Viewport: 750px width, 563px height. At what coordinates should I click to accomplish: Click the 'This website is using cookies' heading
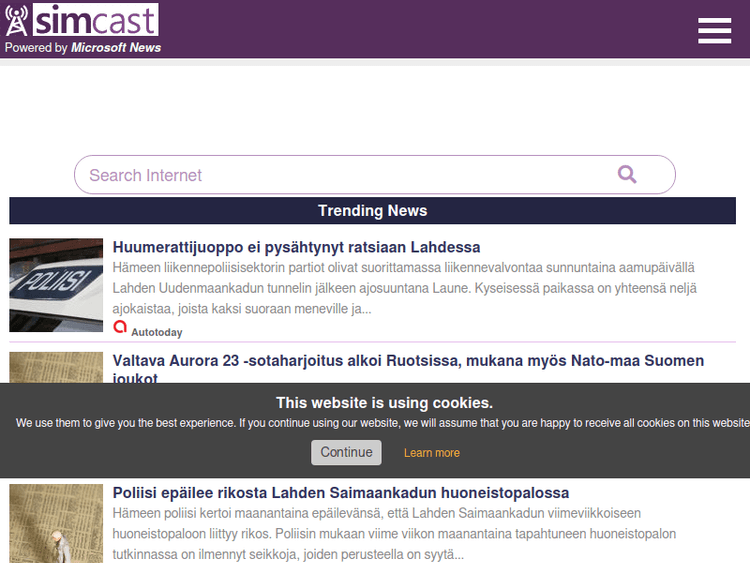[384, 403]
